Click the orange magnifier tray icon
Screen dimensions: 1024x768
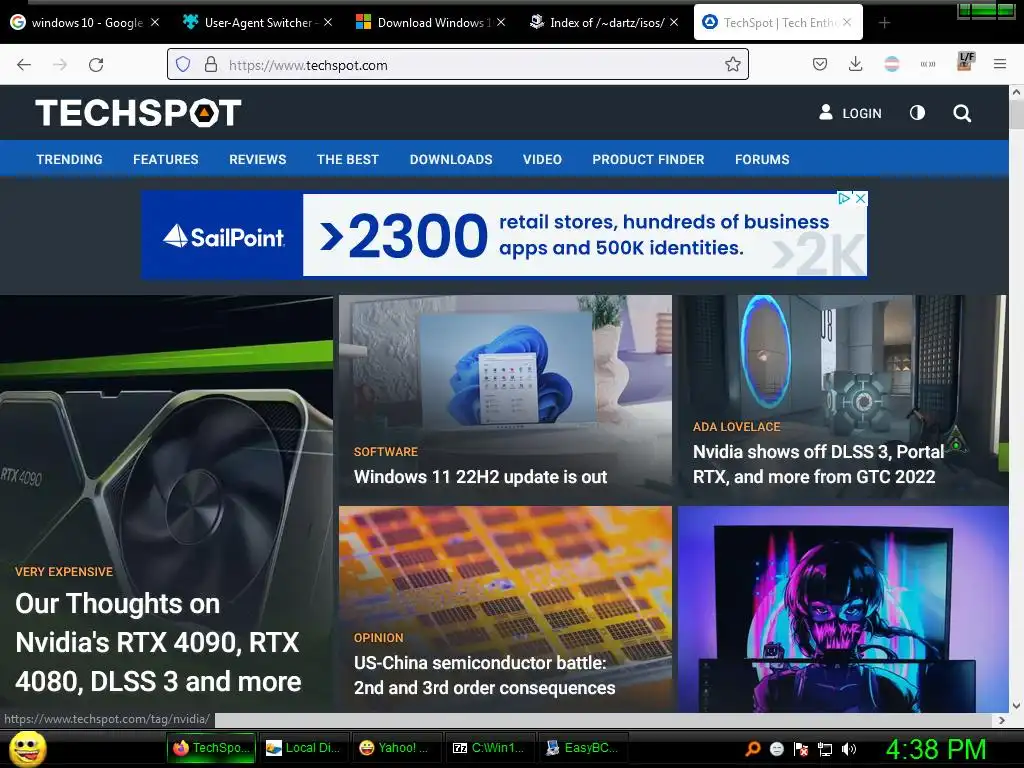tap(753, 748)
